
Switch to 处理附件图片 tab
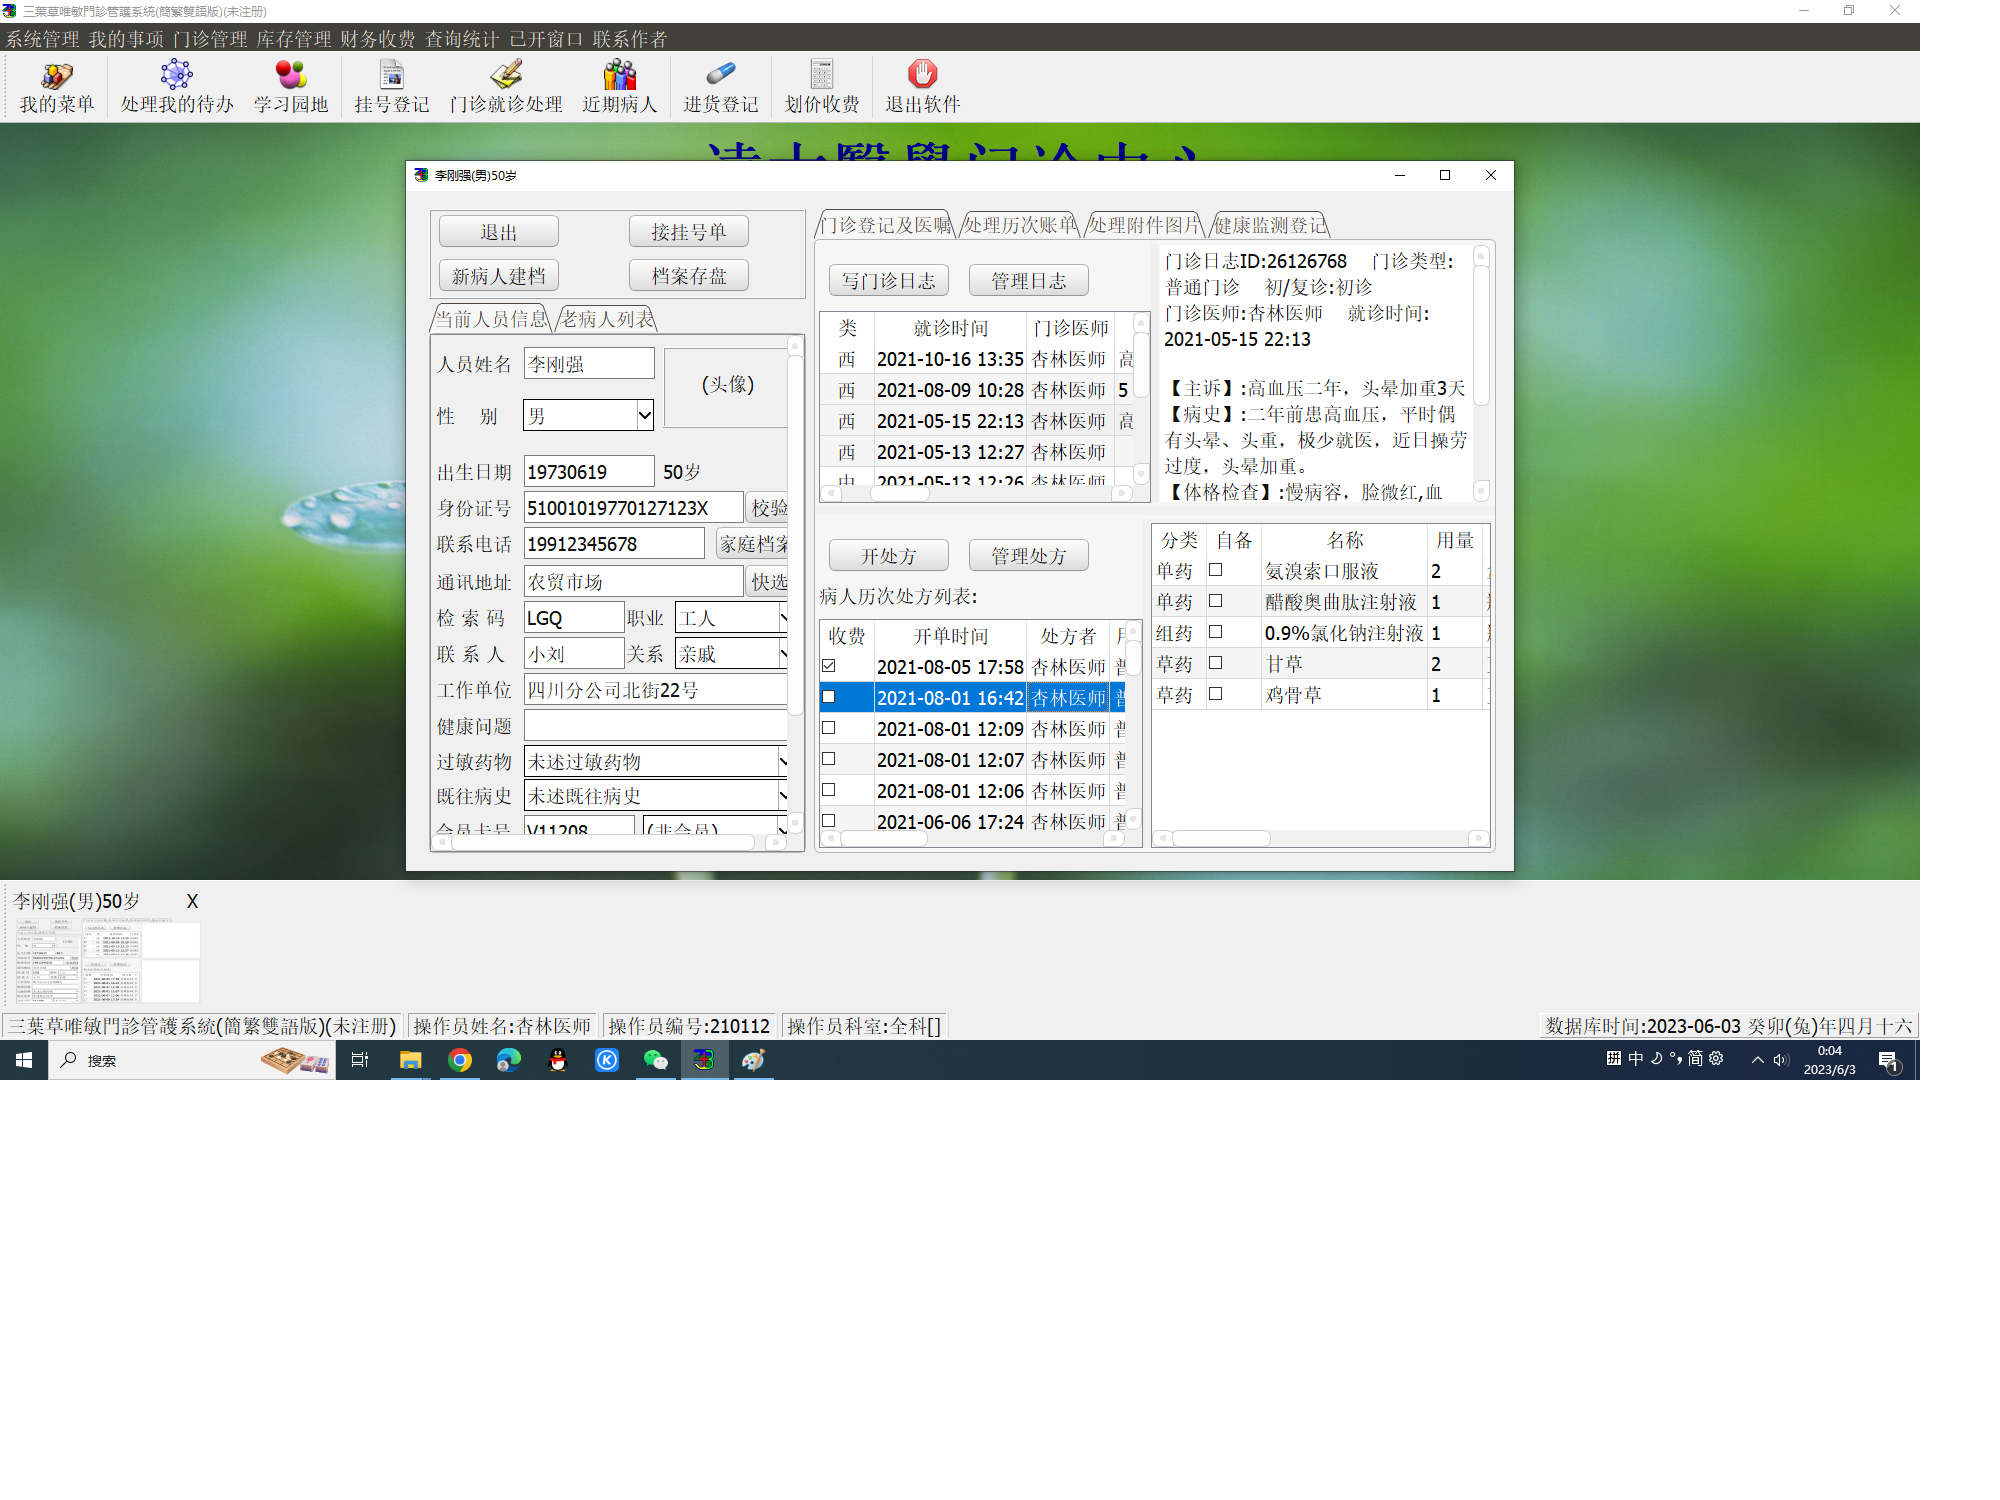point(1145,225)
